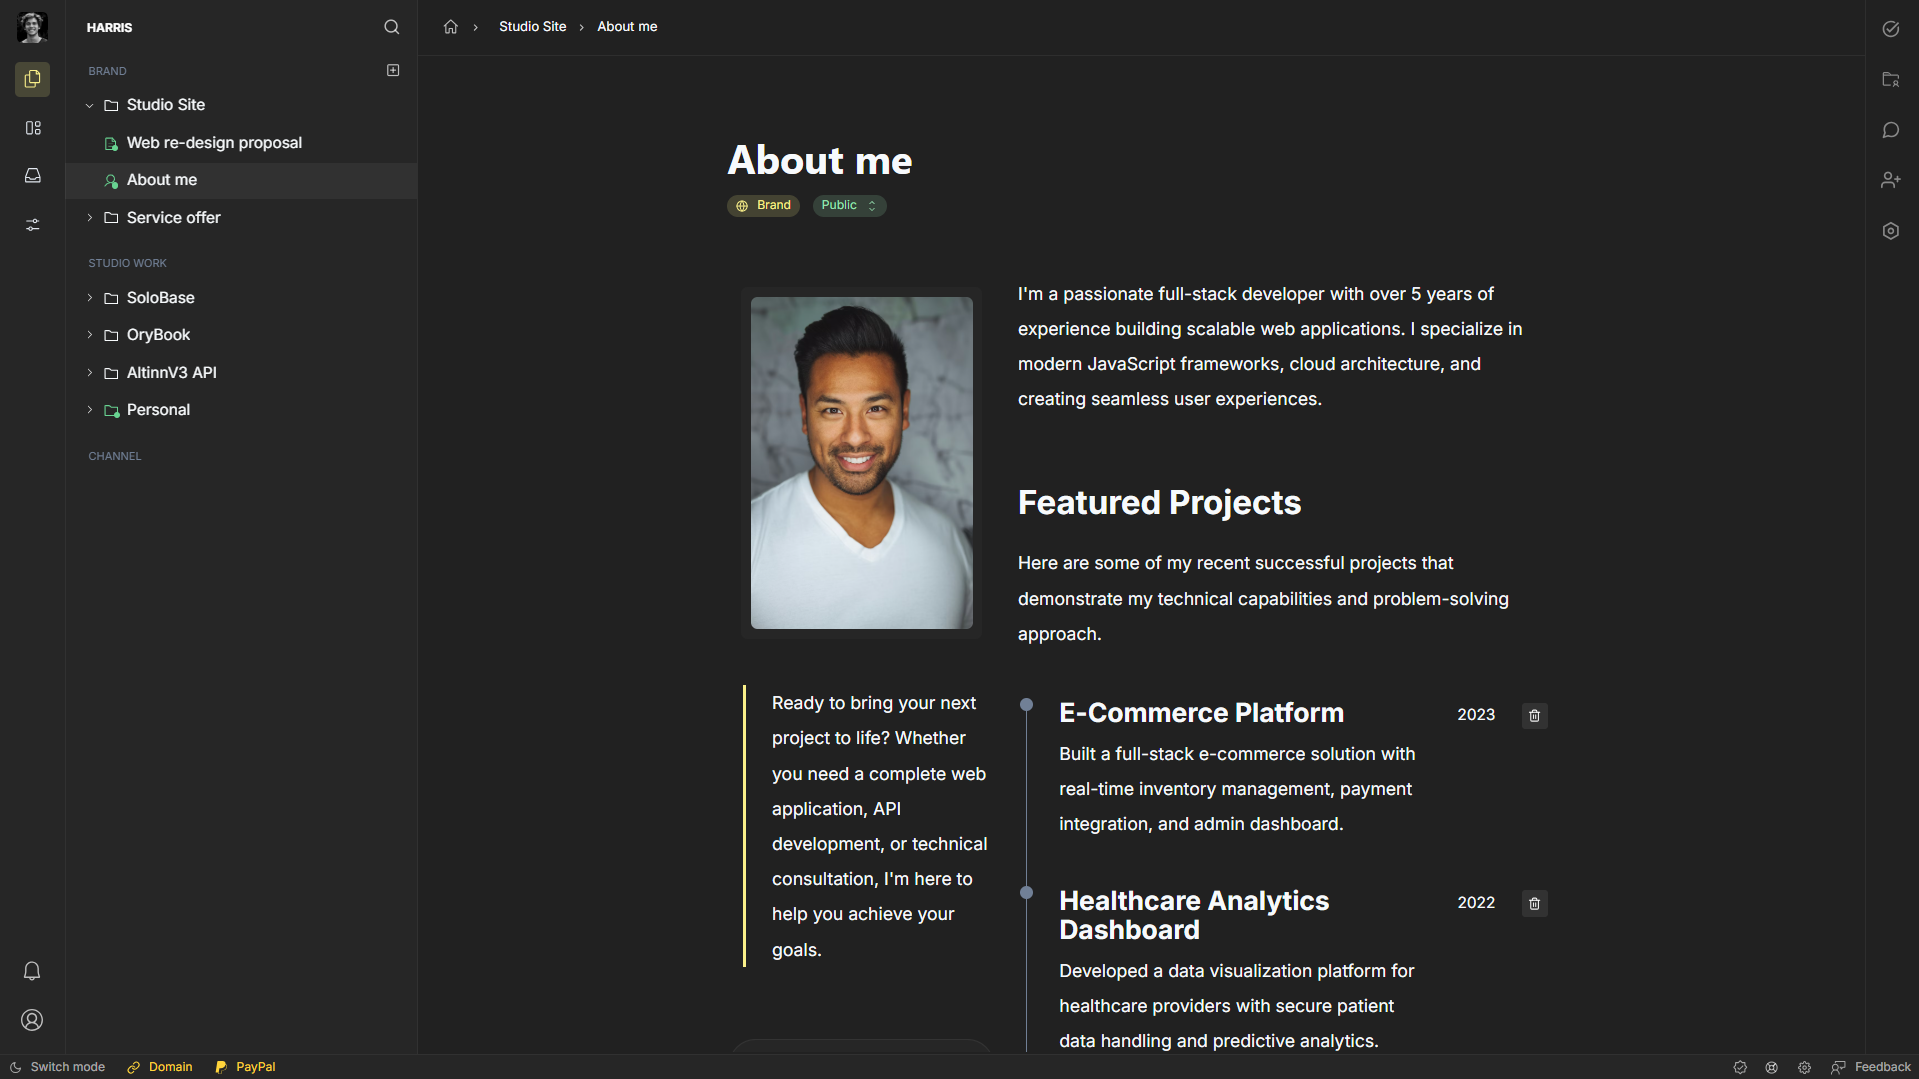Delete the E-Commerce Platform project entry

[1534, 716]
